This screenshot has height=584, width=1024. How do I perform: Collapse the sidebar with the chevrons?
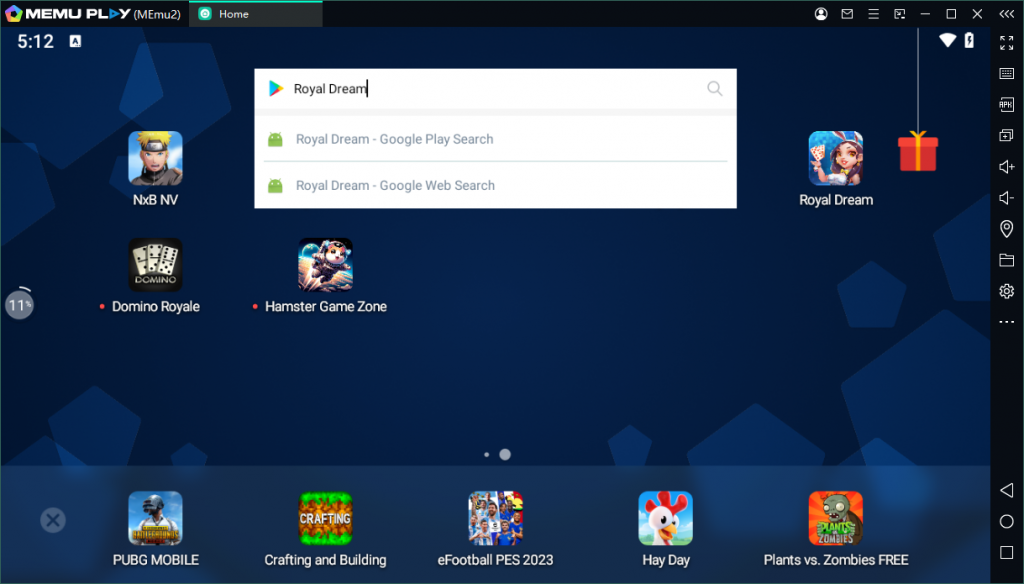[1007, 14]
